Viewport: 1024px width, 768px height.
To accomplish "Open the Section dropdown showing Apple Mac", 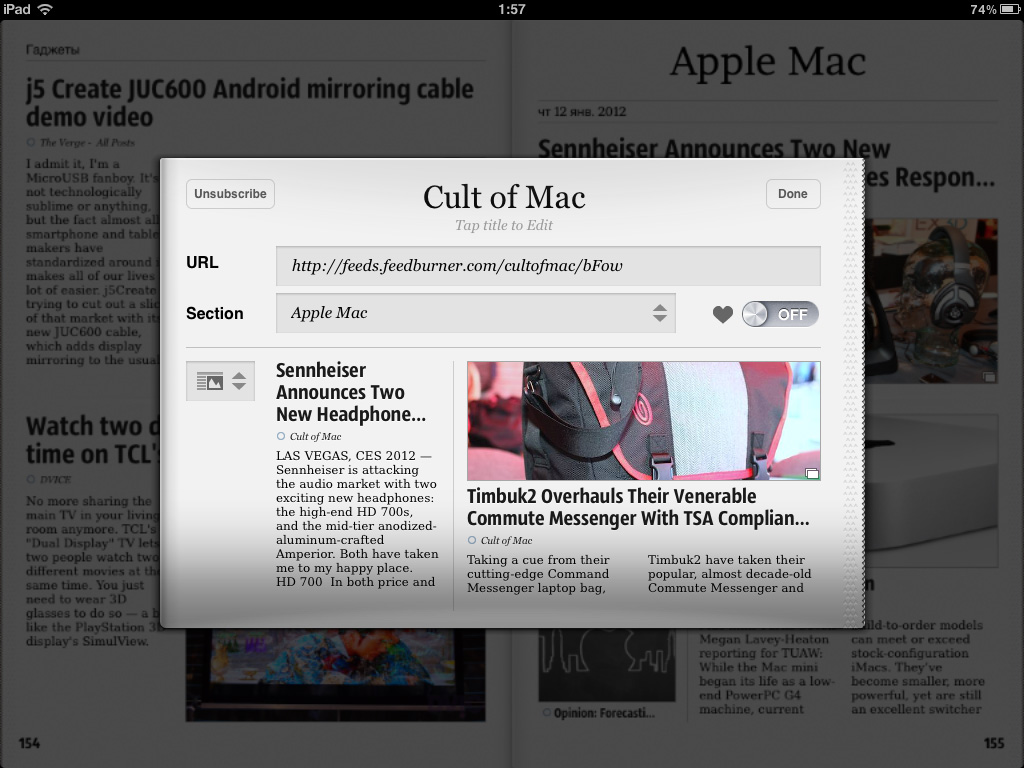I will pos(475,313).
